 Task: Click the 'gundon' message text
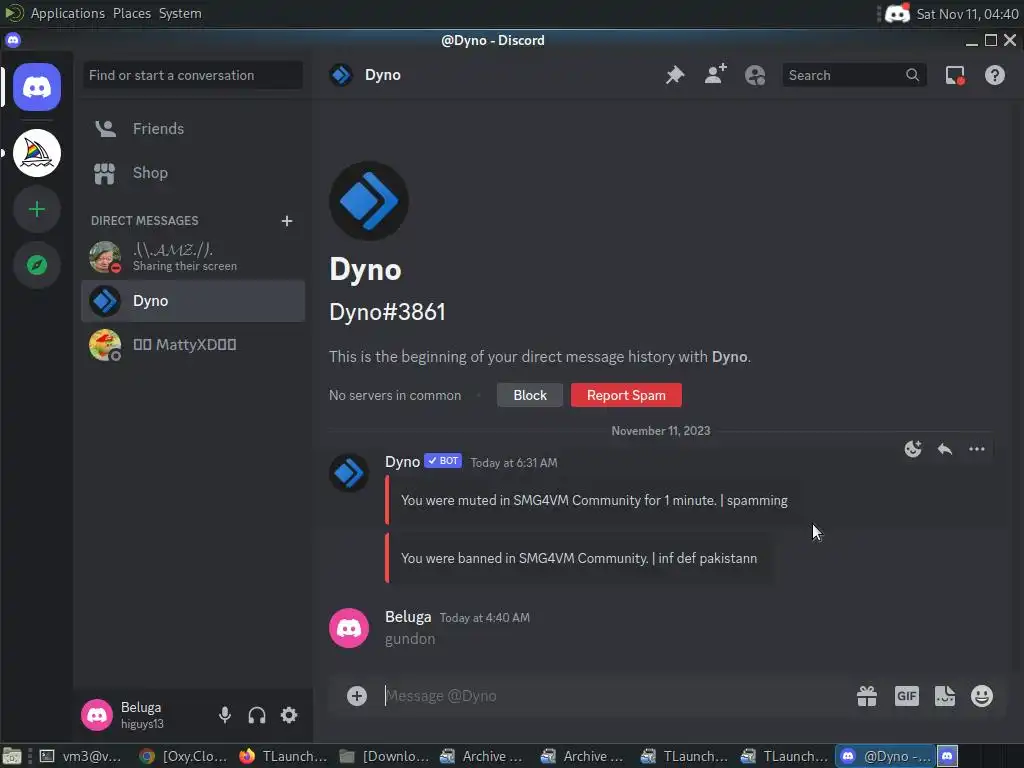point(410,639)
